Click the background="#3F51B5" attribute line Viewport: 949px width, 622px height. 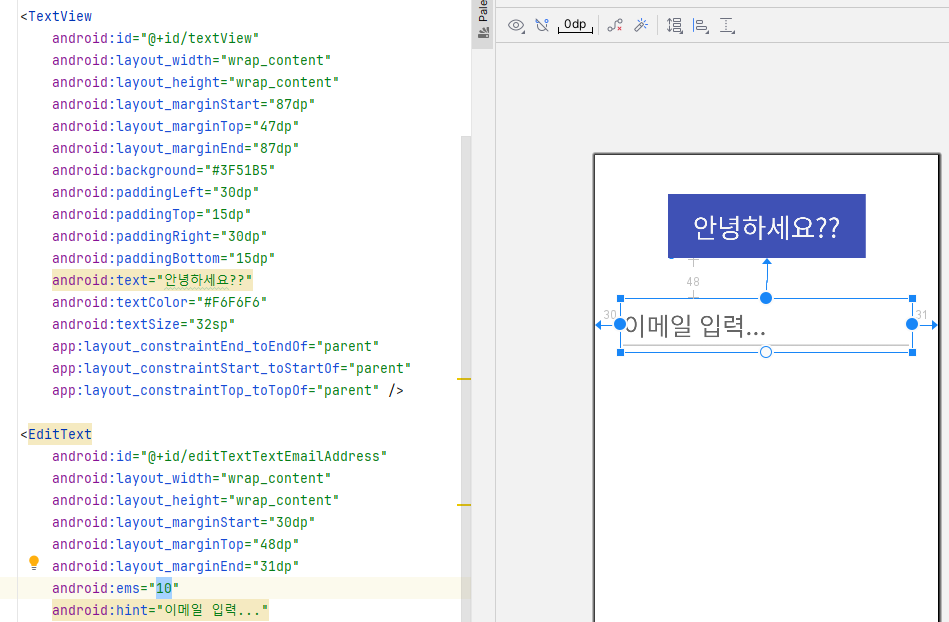point(163,171)
